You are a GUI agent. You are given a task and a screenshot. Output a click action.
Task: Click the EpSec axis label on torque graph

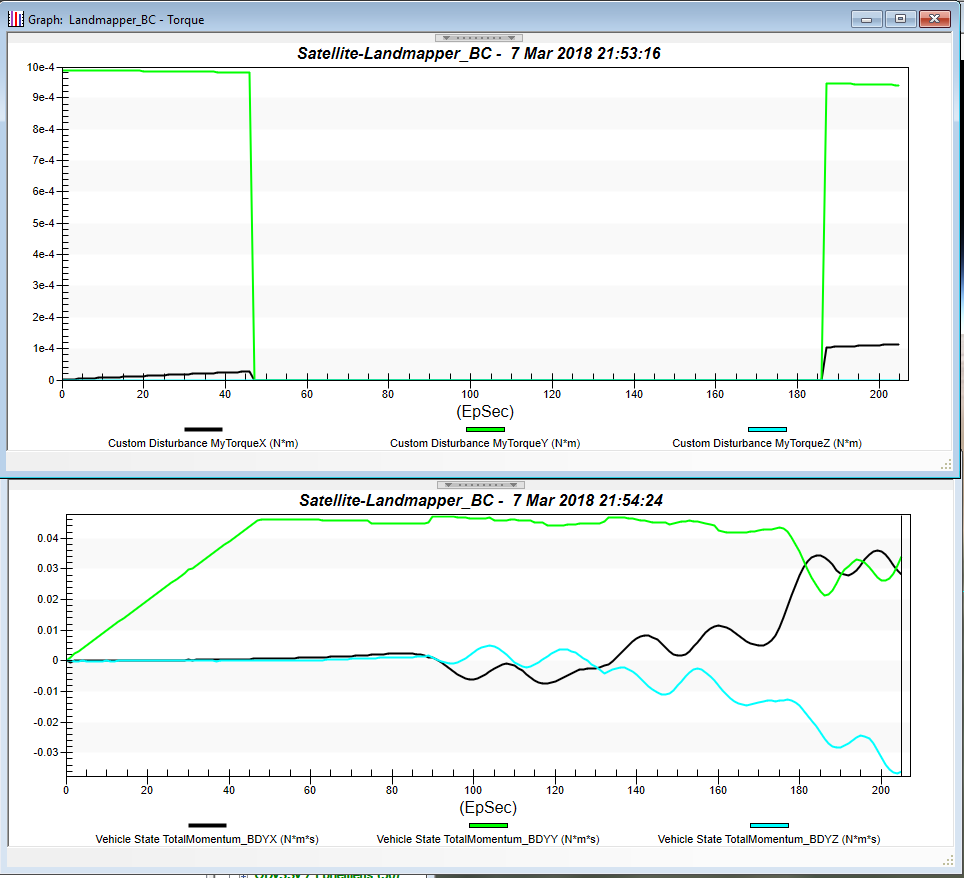(x=485, y=411)
